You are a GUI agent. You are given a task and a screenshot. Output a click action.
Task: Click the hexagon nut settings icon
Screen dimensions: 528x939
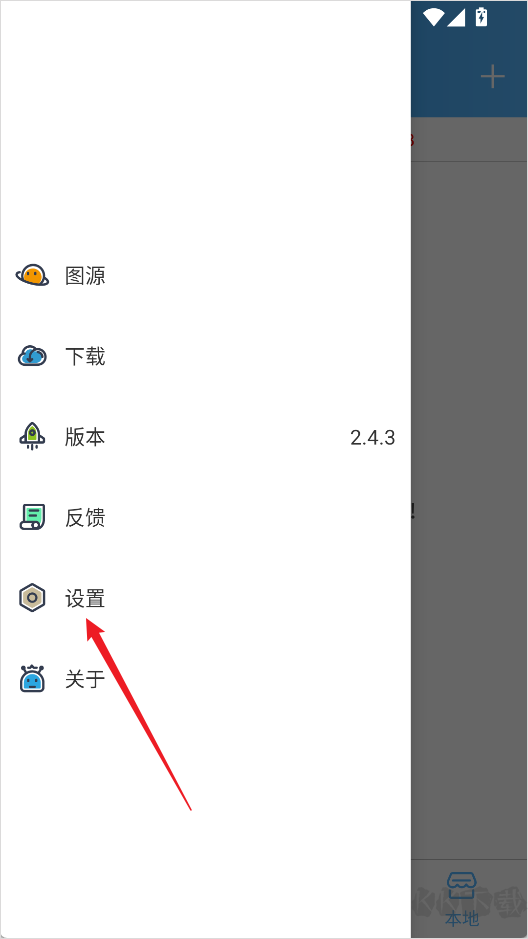tap(32, 598)
